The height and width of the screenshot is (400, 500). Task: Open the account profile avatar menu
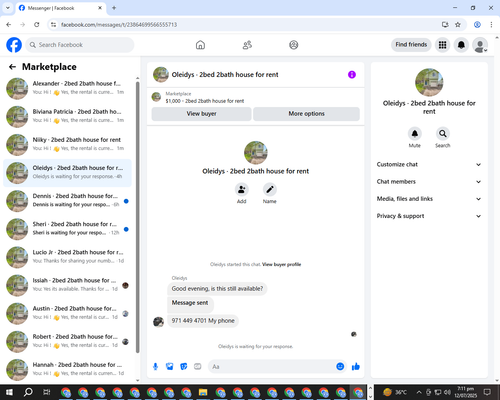pyautogui.click(x=480, y=45)
